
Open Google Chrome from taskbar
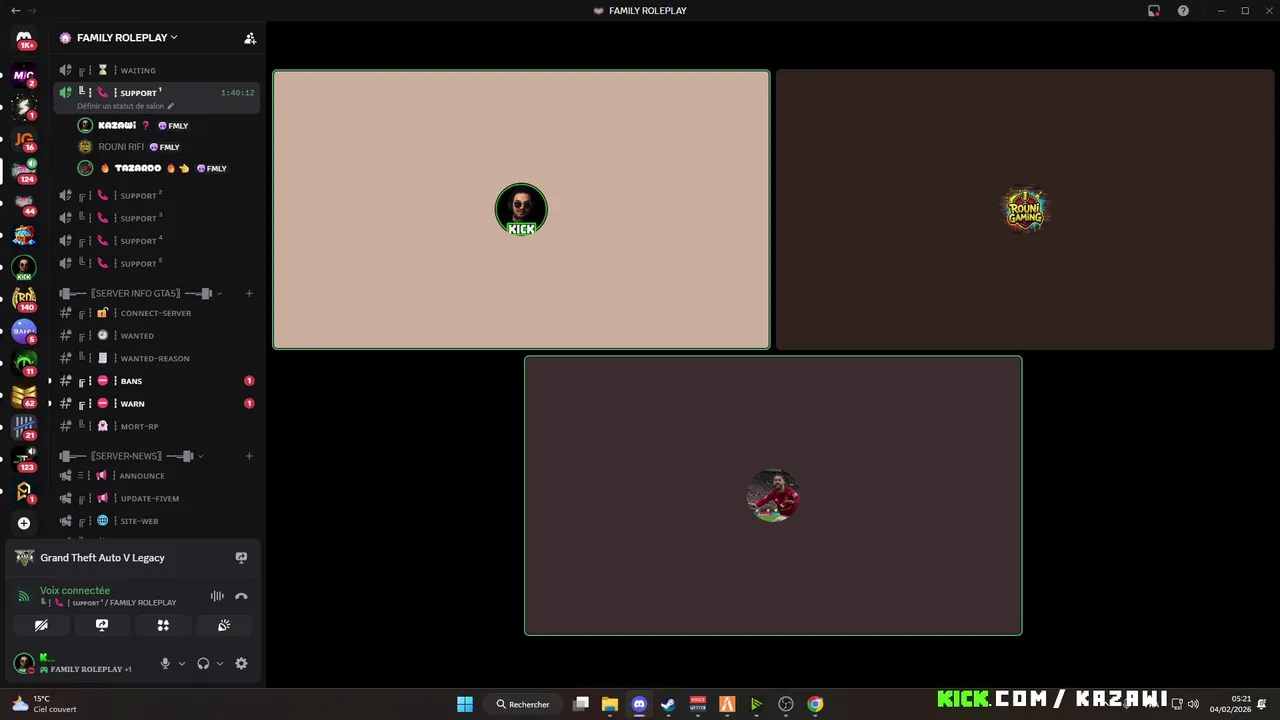click(815, 704)
